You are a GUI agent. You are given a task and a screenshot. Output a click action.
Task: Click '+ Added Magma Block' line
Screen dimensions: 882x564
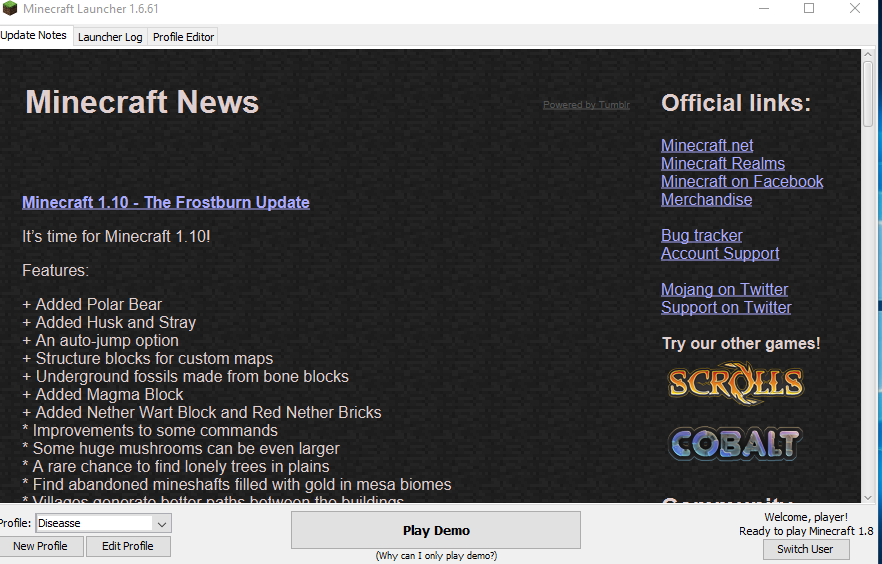(103, 394)
